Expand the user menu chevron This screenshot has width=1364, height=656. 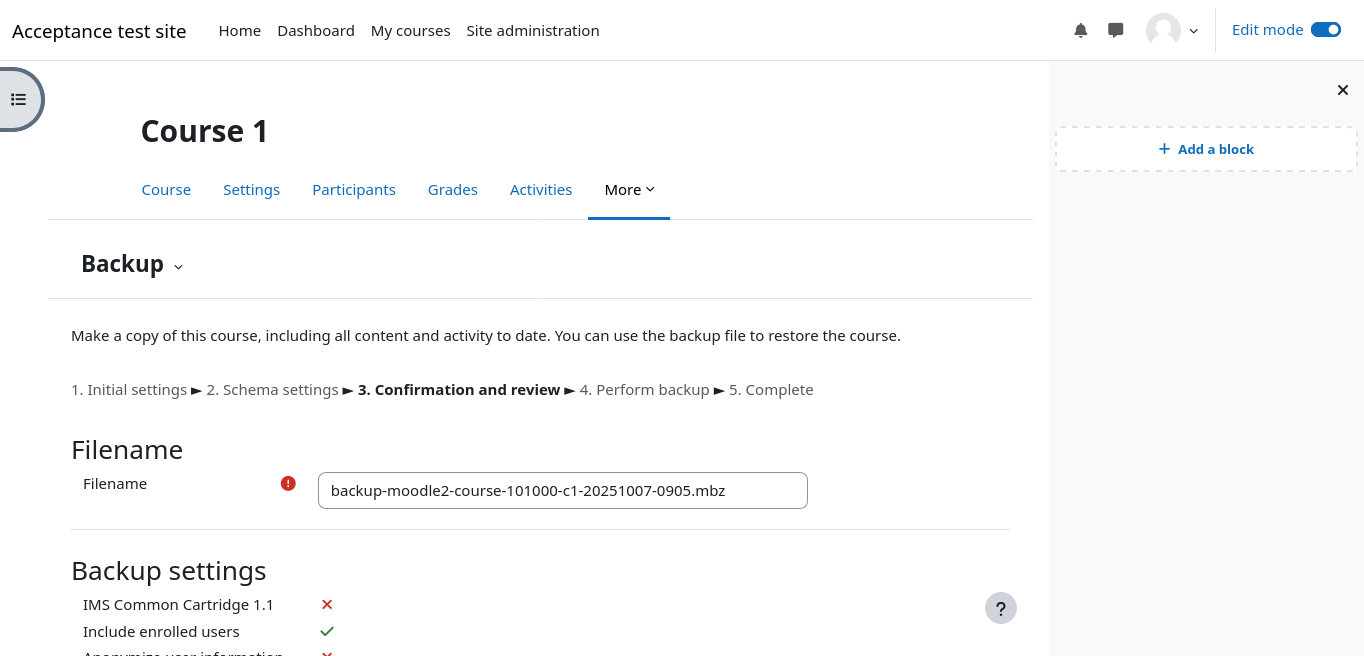click(1193, 31)
